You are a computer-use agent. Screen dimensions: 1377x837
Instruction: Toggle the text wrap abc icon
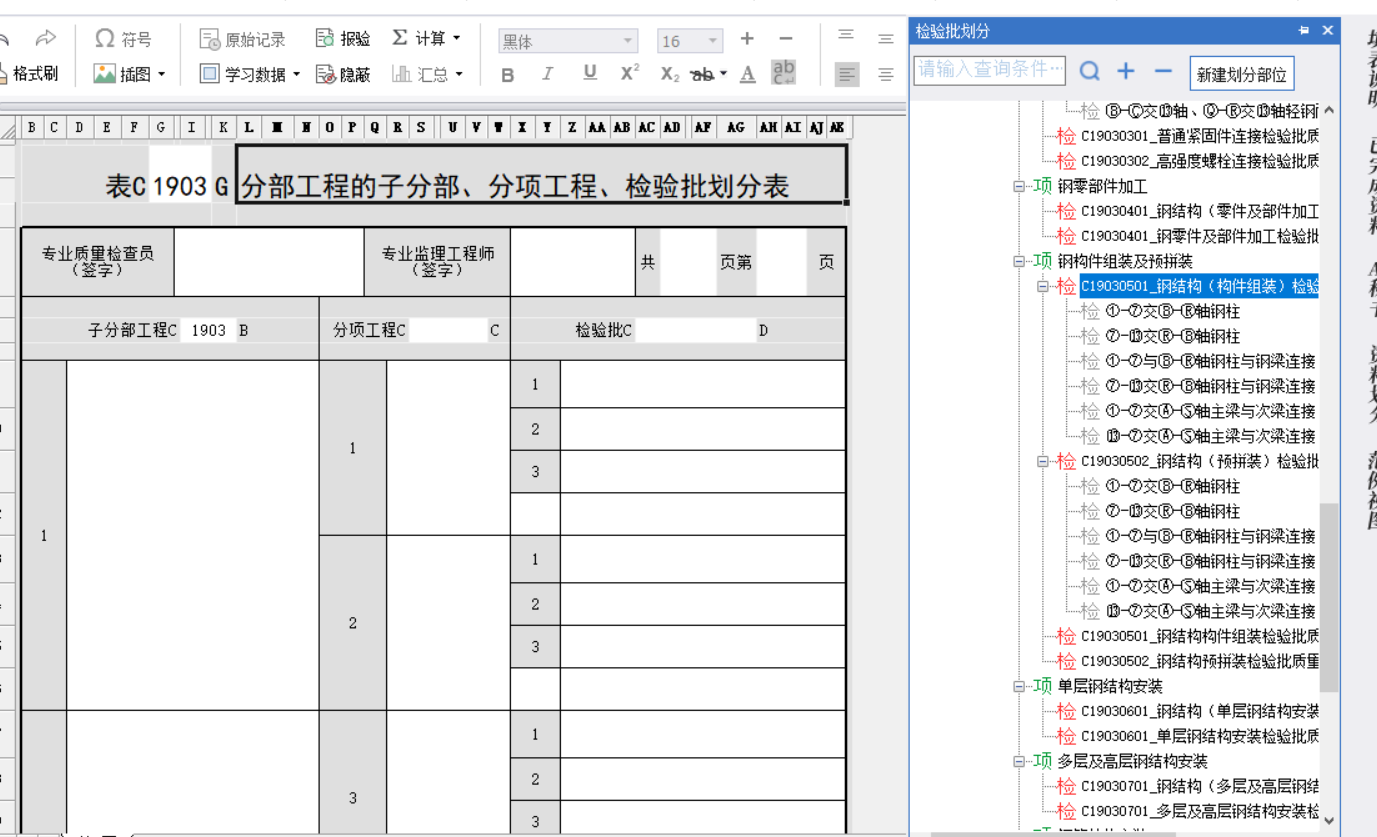click(784, 72)
